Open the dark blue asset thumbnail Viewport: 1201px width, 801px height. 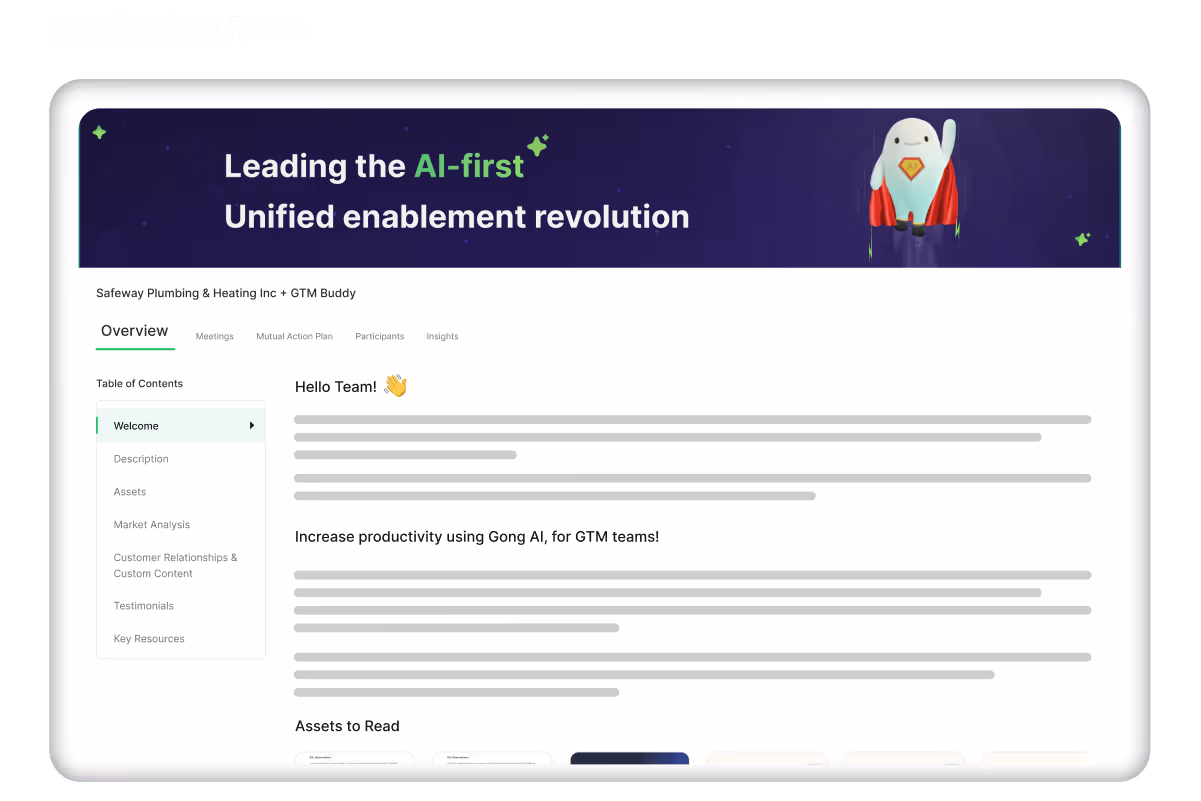(x=630, y=759)
